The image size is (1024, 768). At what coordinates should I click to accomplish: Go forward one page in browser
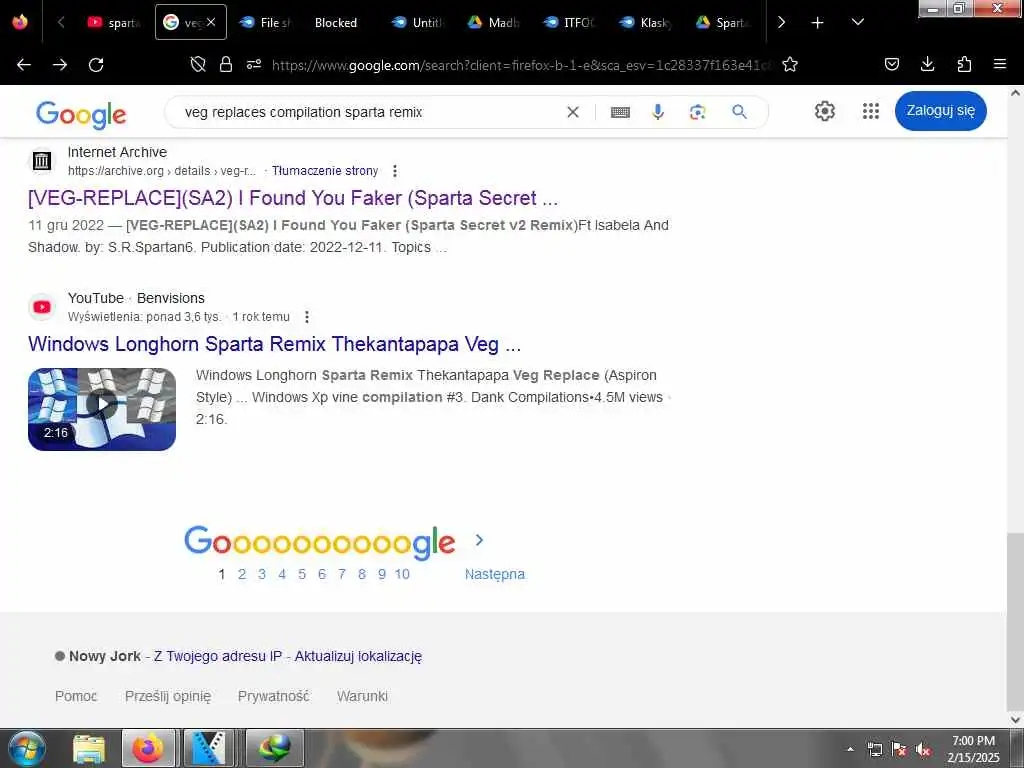tap(60, 65)
